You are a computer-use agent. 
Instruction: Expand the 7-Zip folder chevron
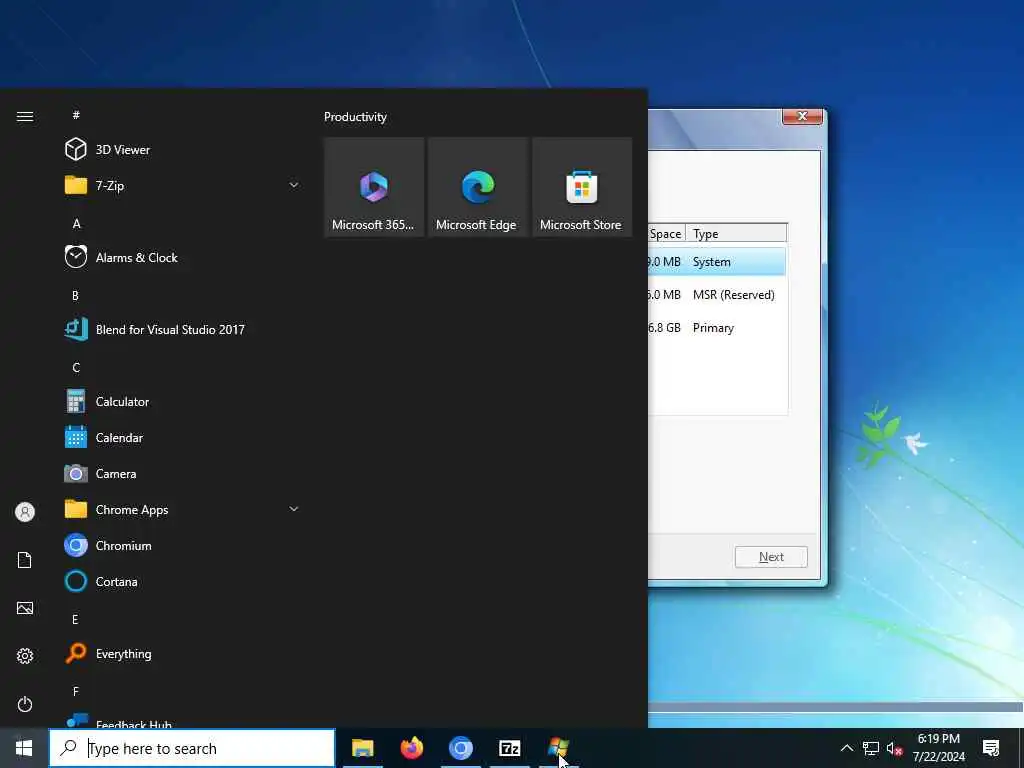point(294,185)
